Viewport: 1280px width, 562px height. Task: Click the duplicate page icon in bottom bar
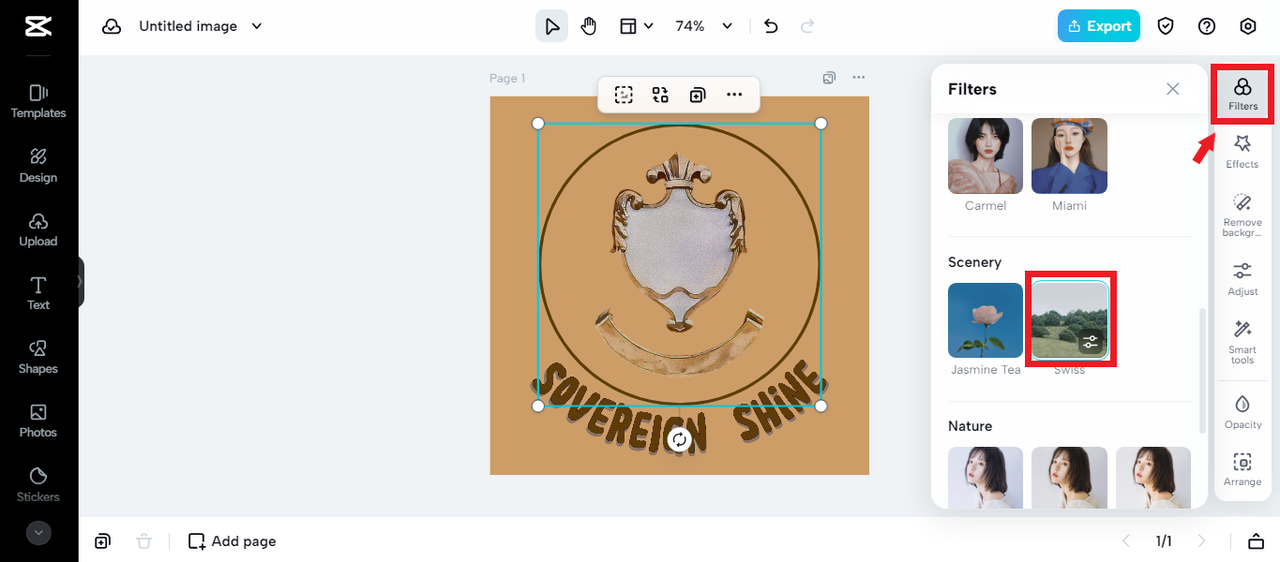coord(103,541)
